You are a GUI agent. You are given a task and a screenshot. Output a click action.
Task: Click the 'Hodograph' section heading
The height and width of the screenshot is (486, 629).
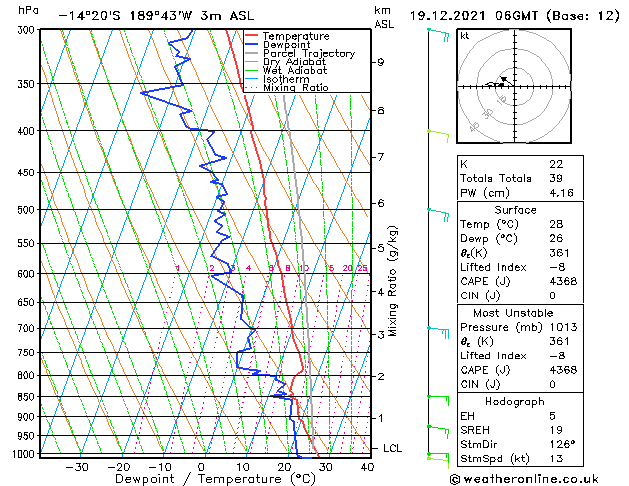(515, 402)
